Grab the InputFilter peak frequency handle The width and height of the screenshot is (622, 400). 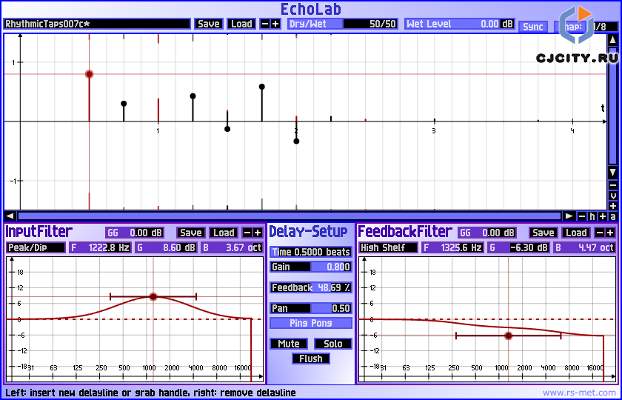coord(153,296)
